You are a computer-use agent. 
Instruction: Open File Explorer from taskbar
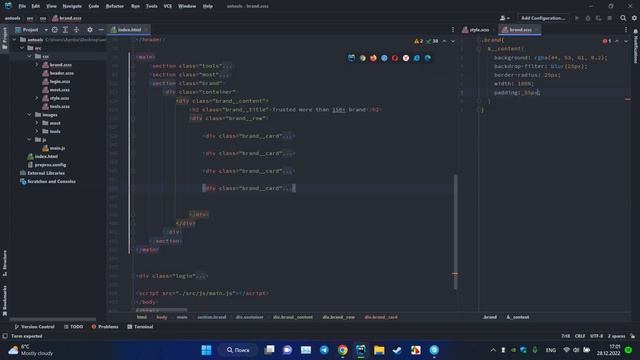point(379,350)
